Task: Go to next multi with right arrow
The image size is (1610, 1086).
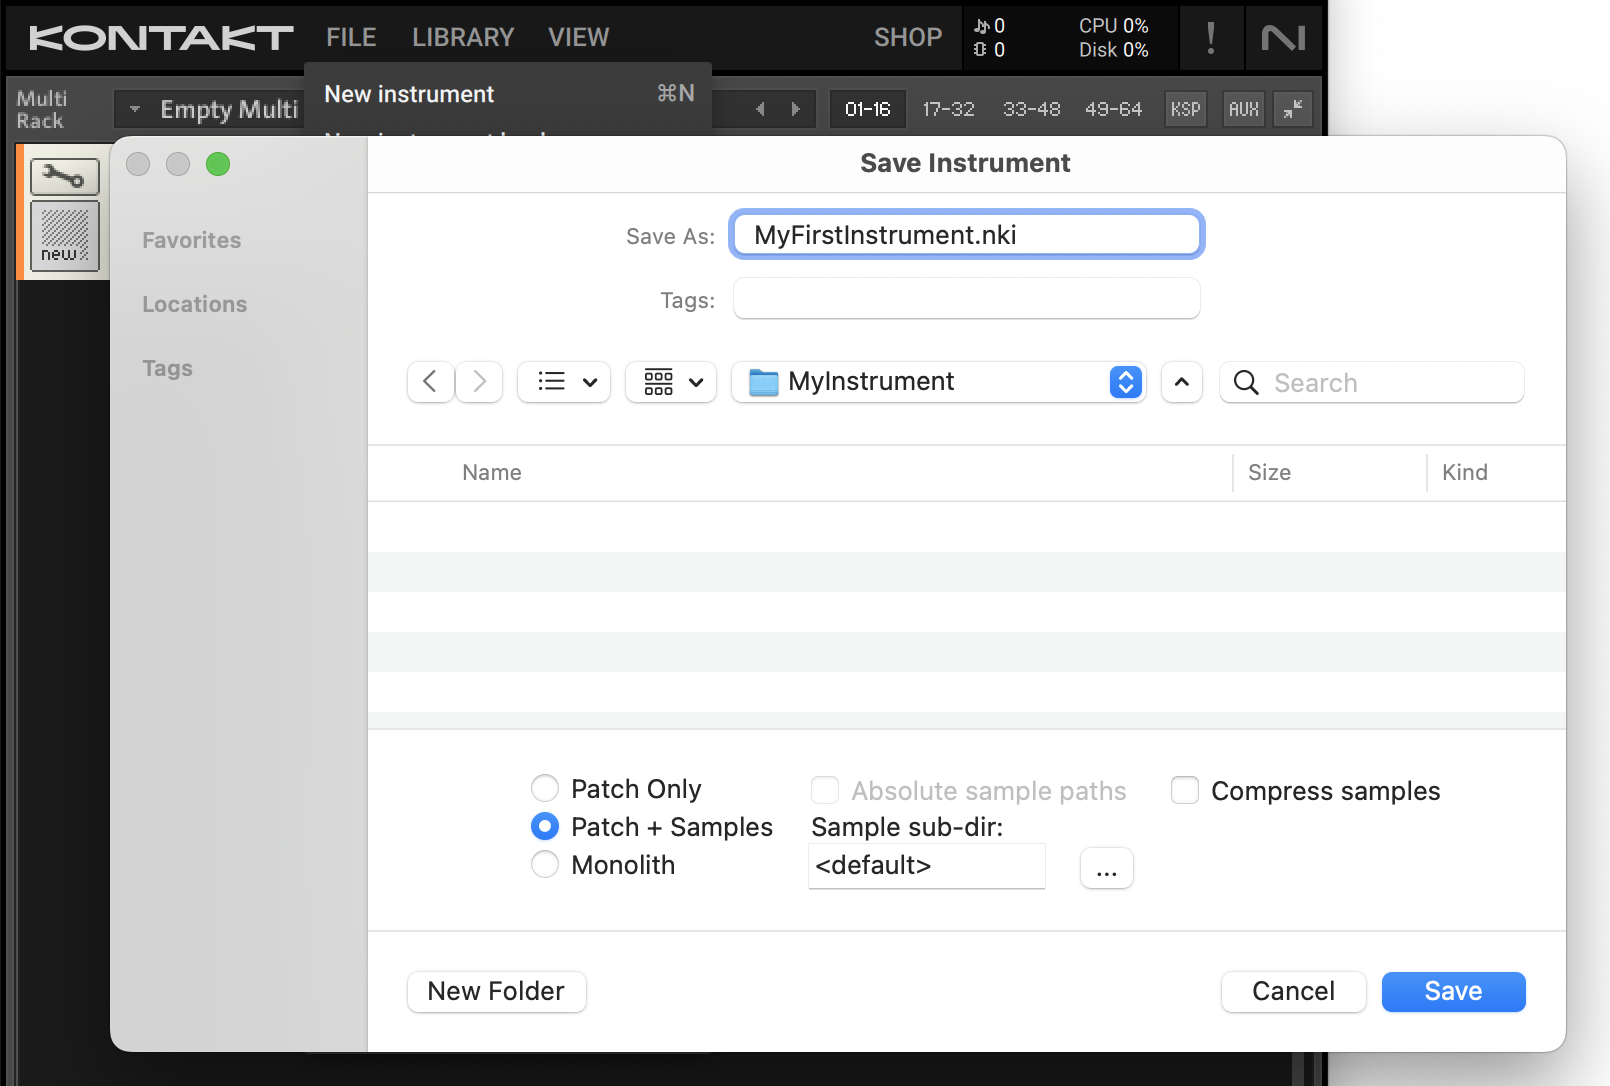Action: (796, 109)
